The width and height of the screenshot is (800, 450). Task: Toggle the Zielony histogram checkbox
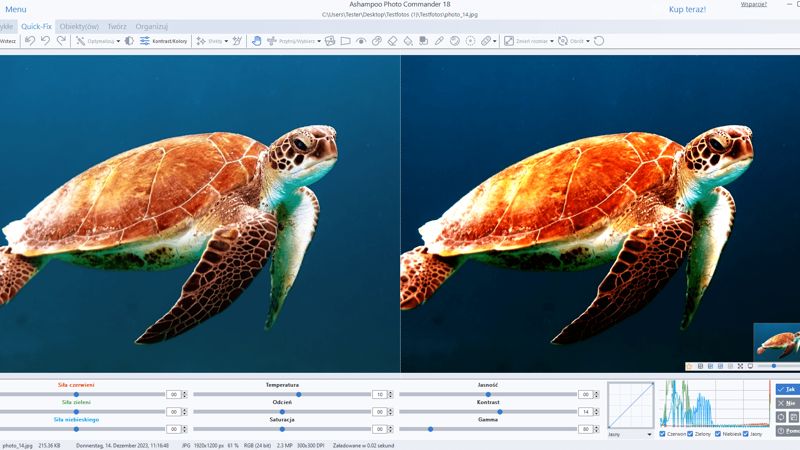pyautogui.click(x=690, y=434)
